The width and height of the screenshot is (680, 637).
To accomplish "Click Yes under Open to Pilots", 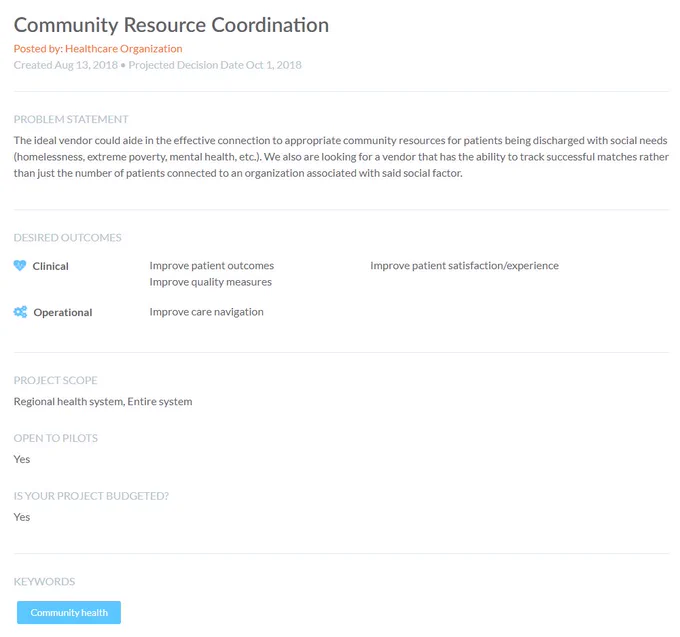I will pos(22,459).
